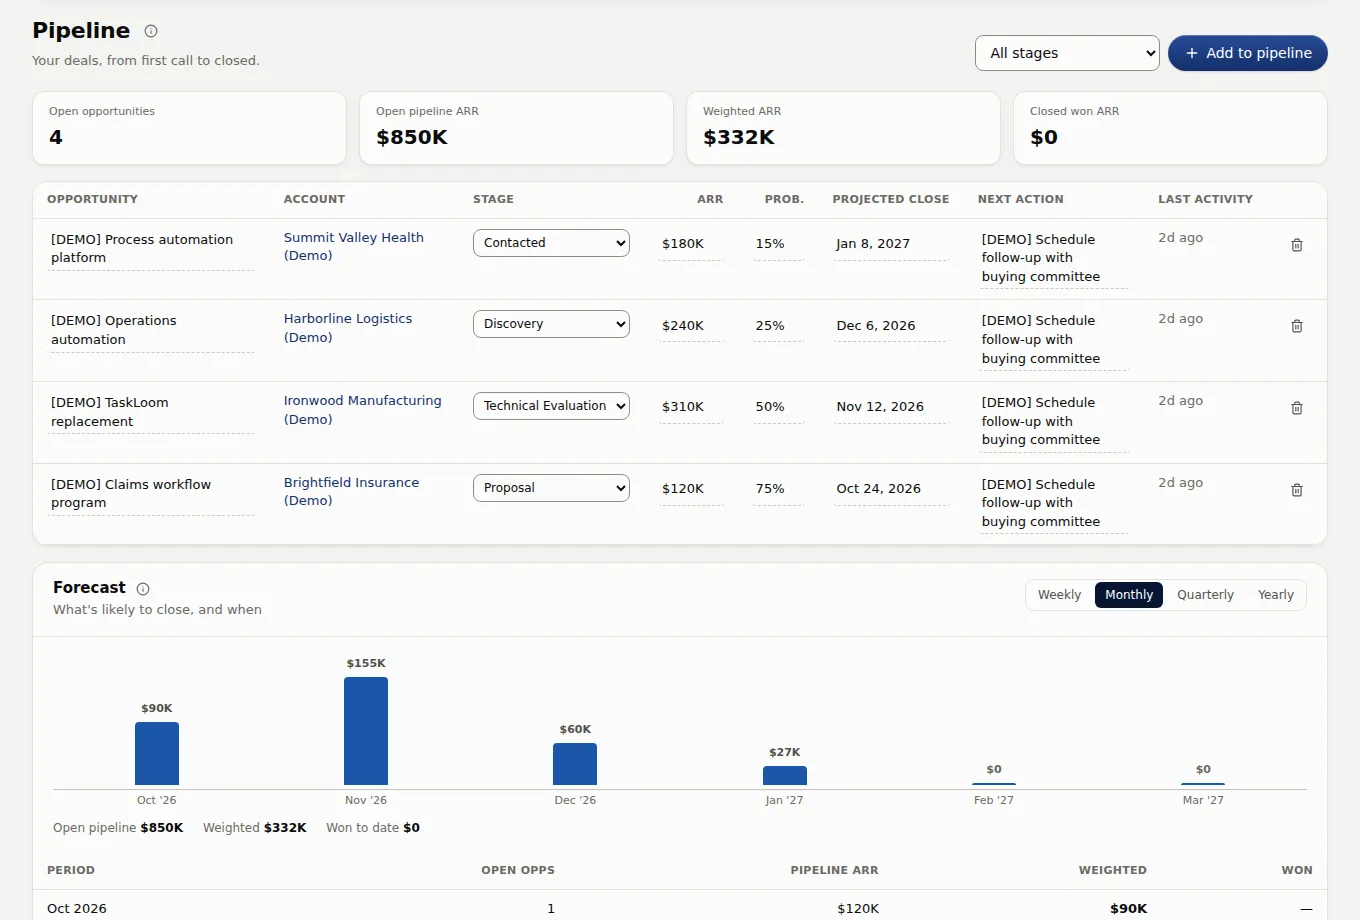Click the Nov '26 forecast bar
Screen dimensions: 1360x920
(366, 731)
